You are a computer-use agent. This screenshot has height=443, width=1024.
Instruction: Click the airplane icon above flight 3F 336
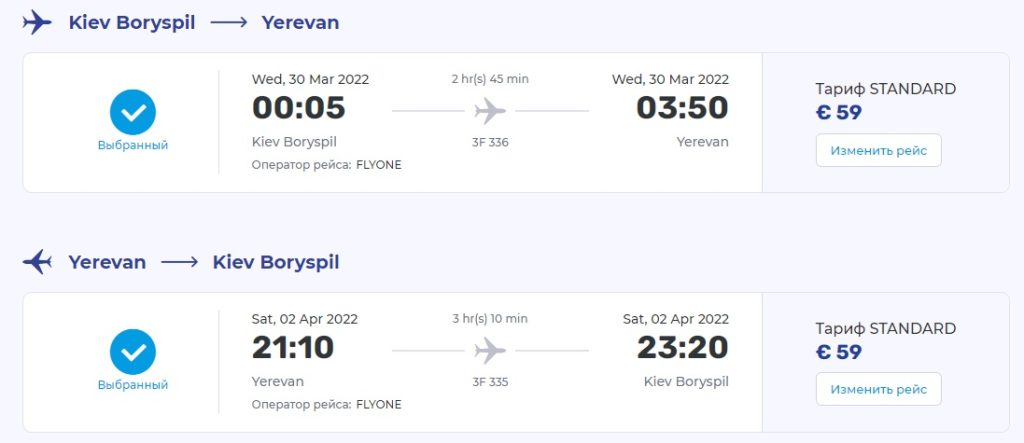coord(490,110)
